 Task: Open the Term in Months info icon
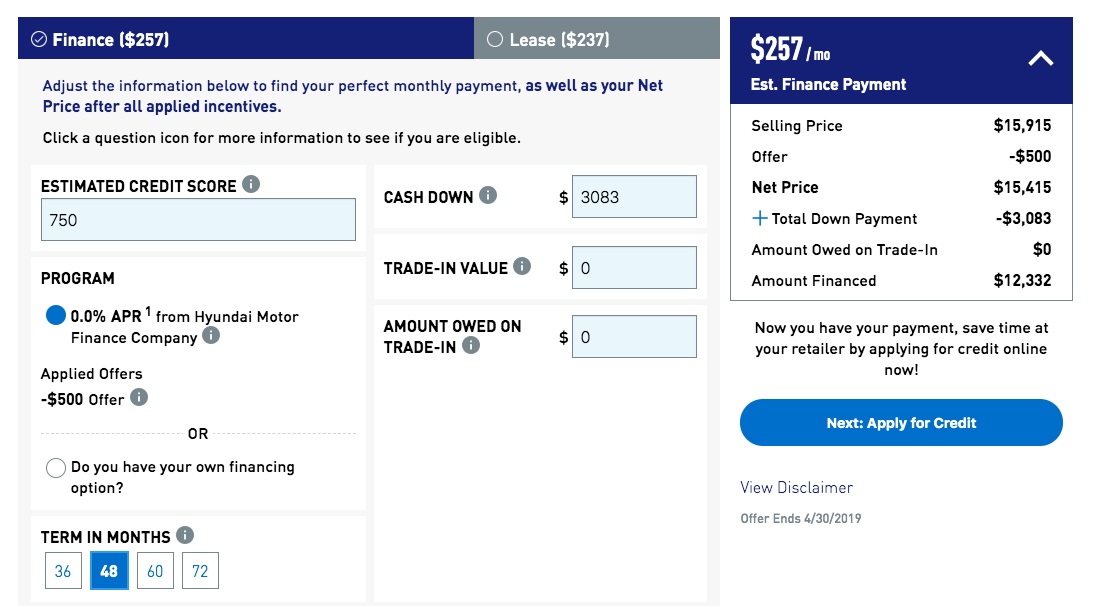[x=185, y=536]
